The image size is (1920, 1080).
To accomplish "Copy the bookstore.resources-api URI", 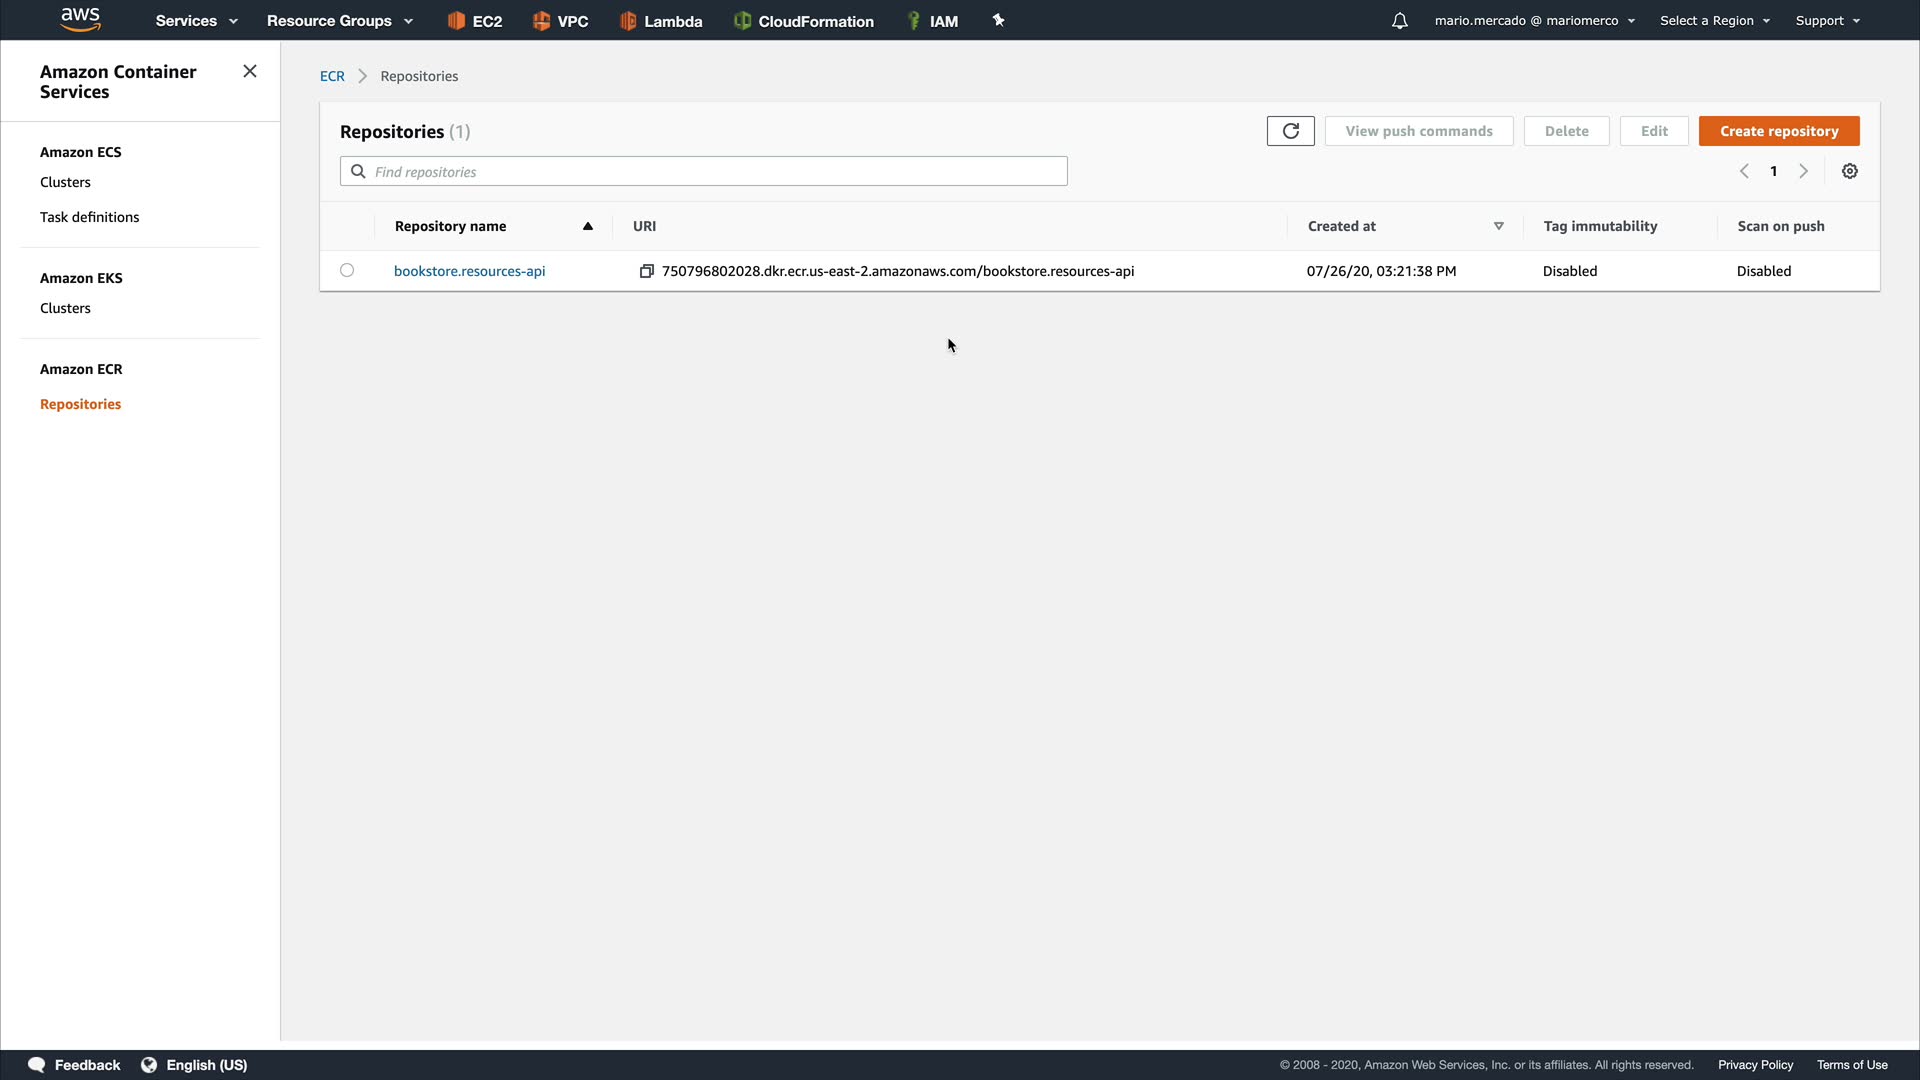I will click(647, 271).
